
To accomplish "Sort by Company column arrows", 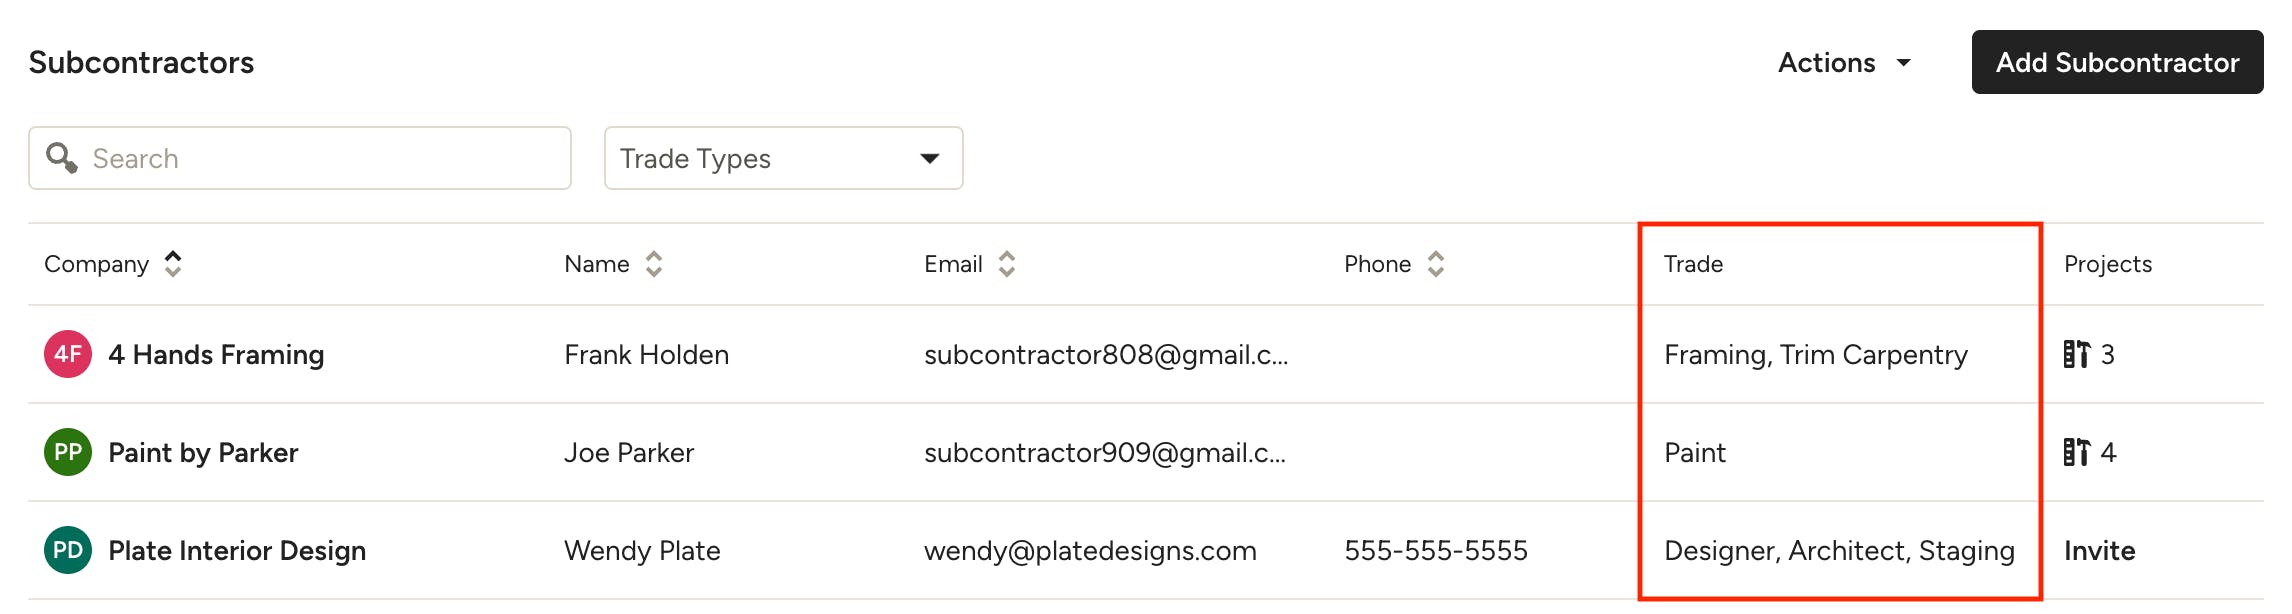I will 173,264.
